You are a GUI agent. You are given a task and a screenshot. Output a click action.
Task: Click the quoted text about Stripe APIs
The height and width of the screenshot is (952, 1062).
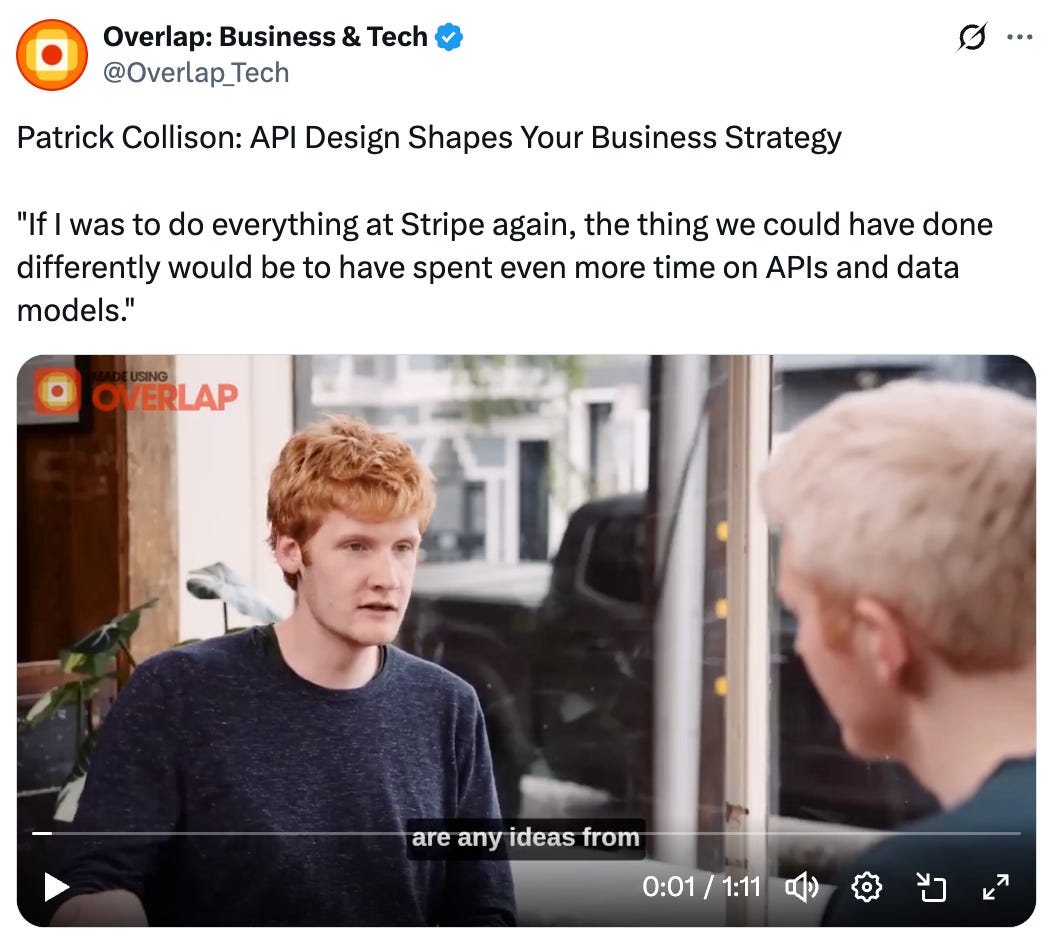[x=505, y=267]
